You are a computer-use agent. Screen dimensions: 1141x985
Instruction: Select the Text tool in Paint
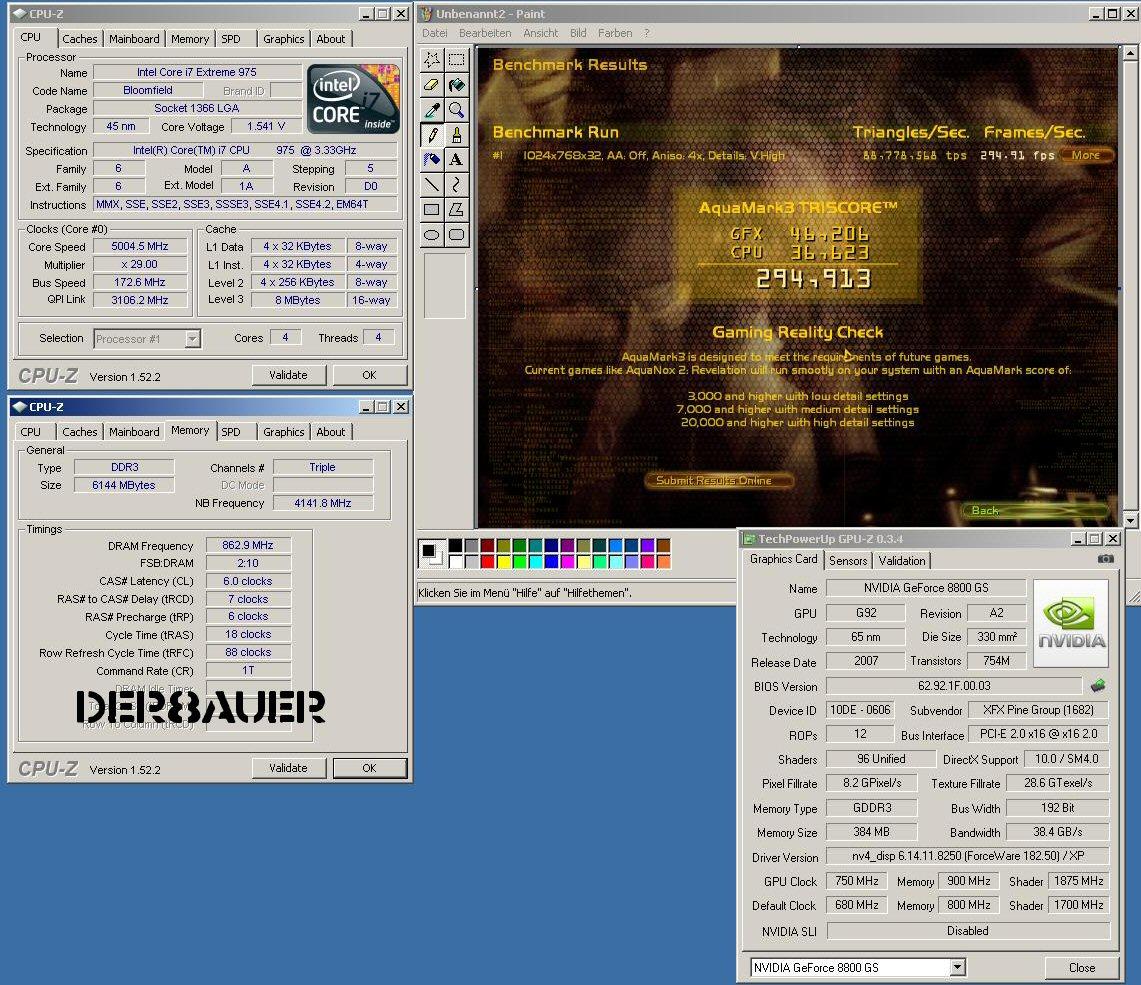[x=456, y=159]
